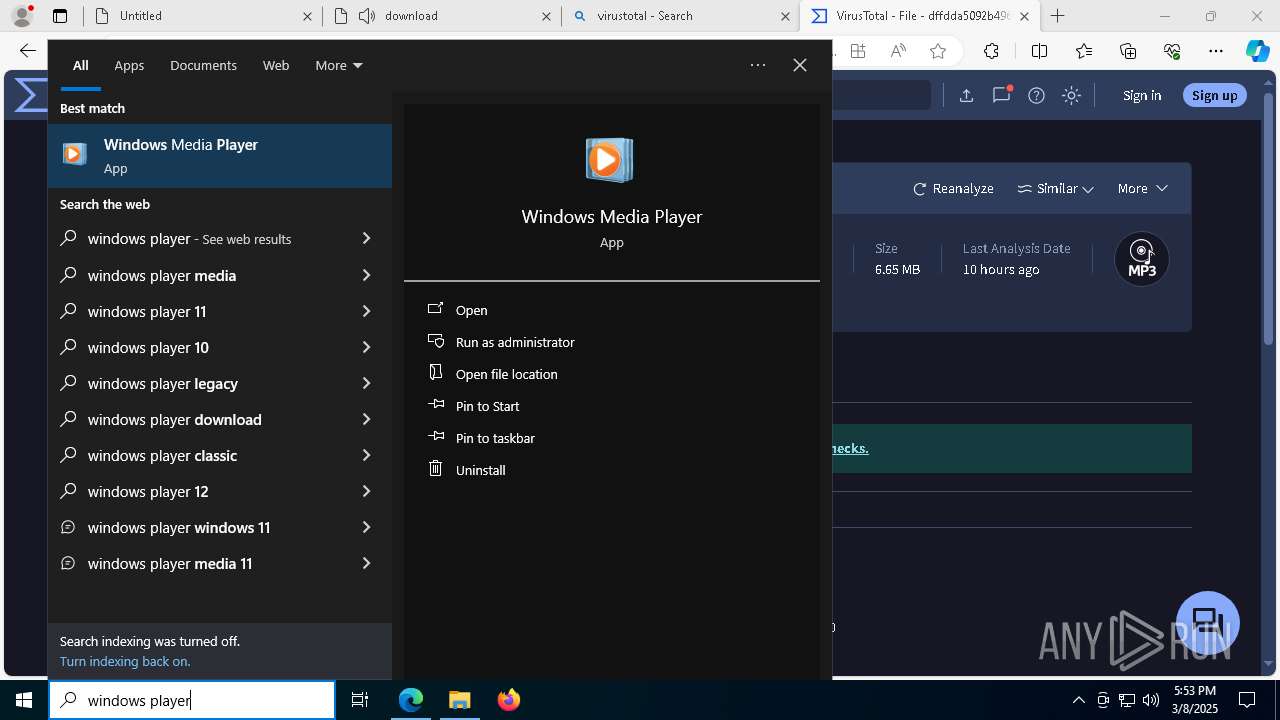
Task: Expand 'windows player 10' suggestion arrow
Action: tap(366, 347)
